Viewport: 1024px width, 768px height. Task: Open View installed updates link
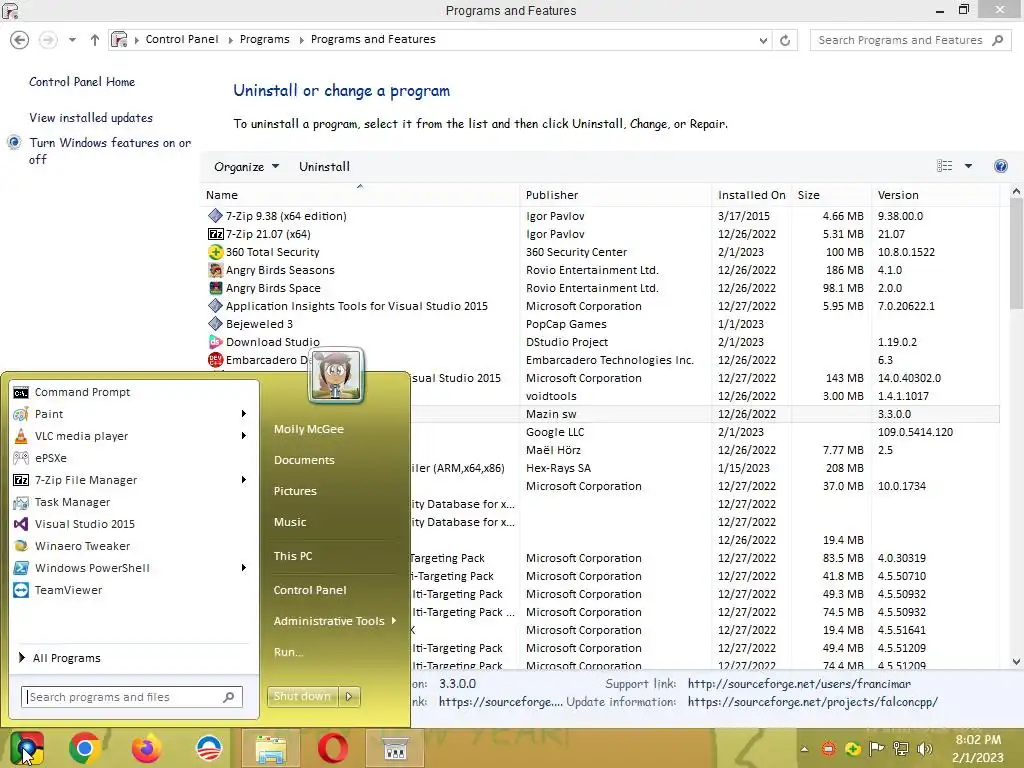[91, 118]
